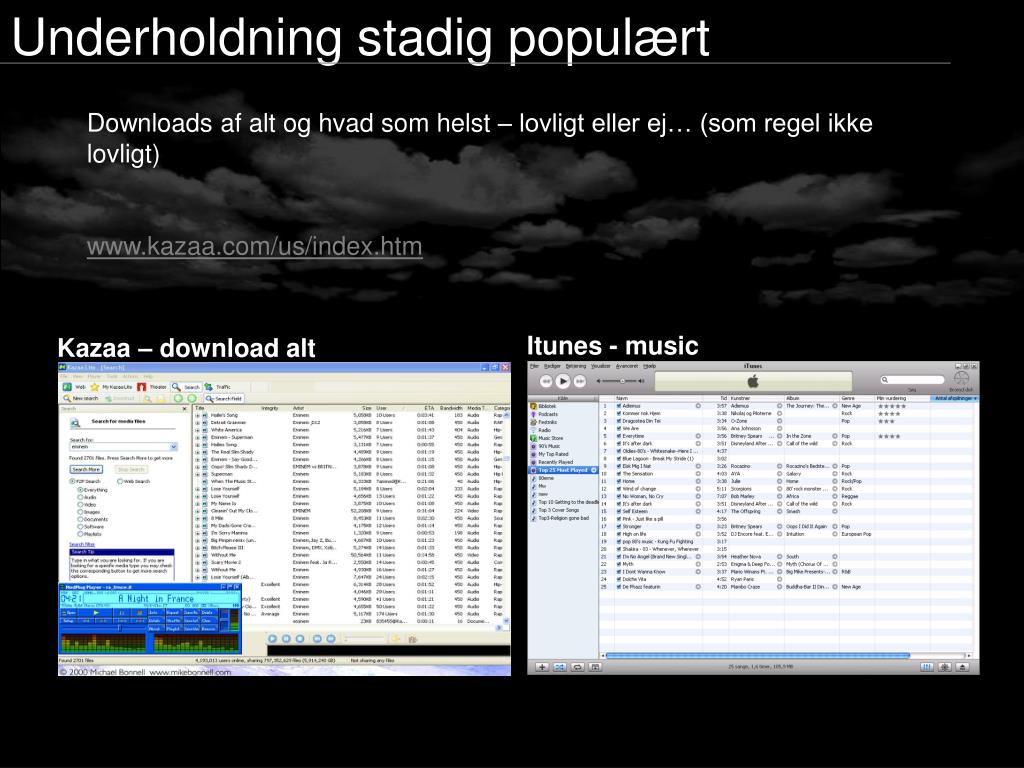Viewport: 1024px width, 768px height.
Task: Open the Theater toolbar icon in Kazaa
Action: pyautogui.click(x=142, y=387)
